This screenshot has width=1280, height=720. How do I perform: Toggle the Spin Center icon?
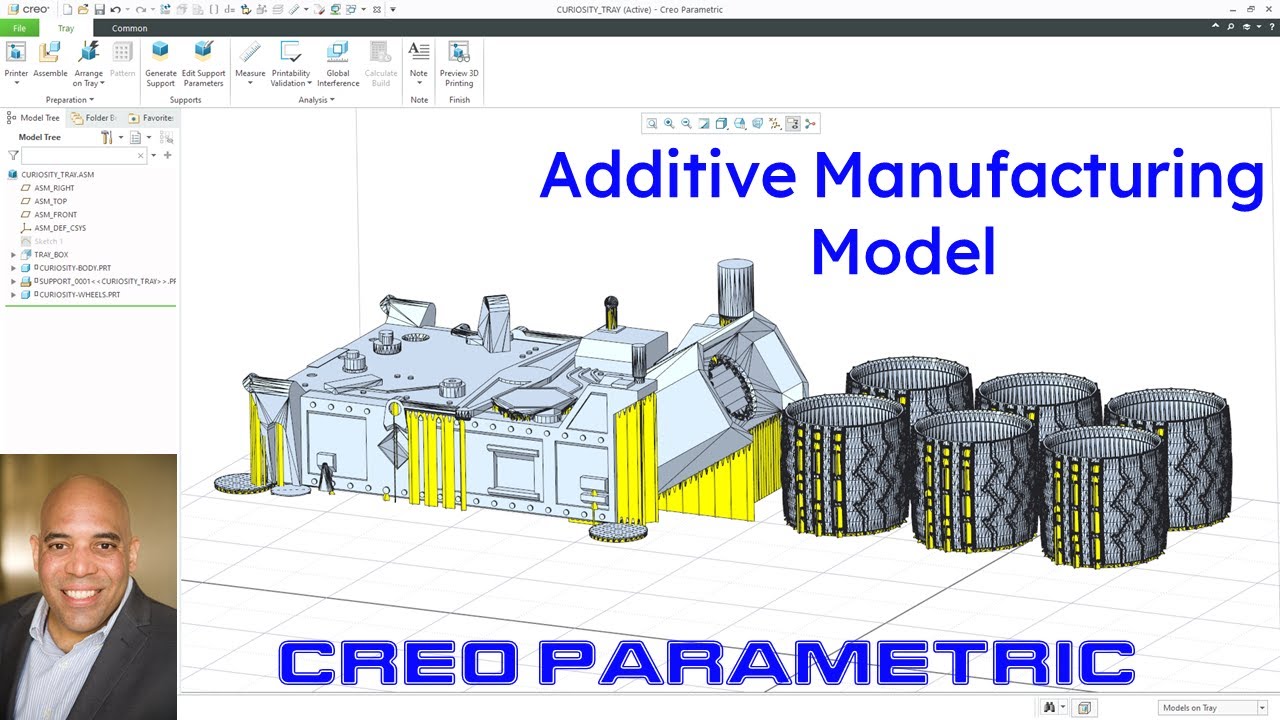pos(810,124)
